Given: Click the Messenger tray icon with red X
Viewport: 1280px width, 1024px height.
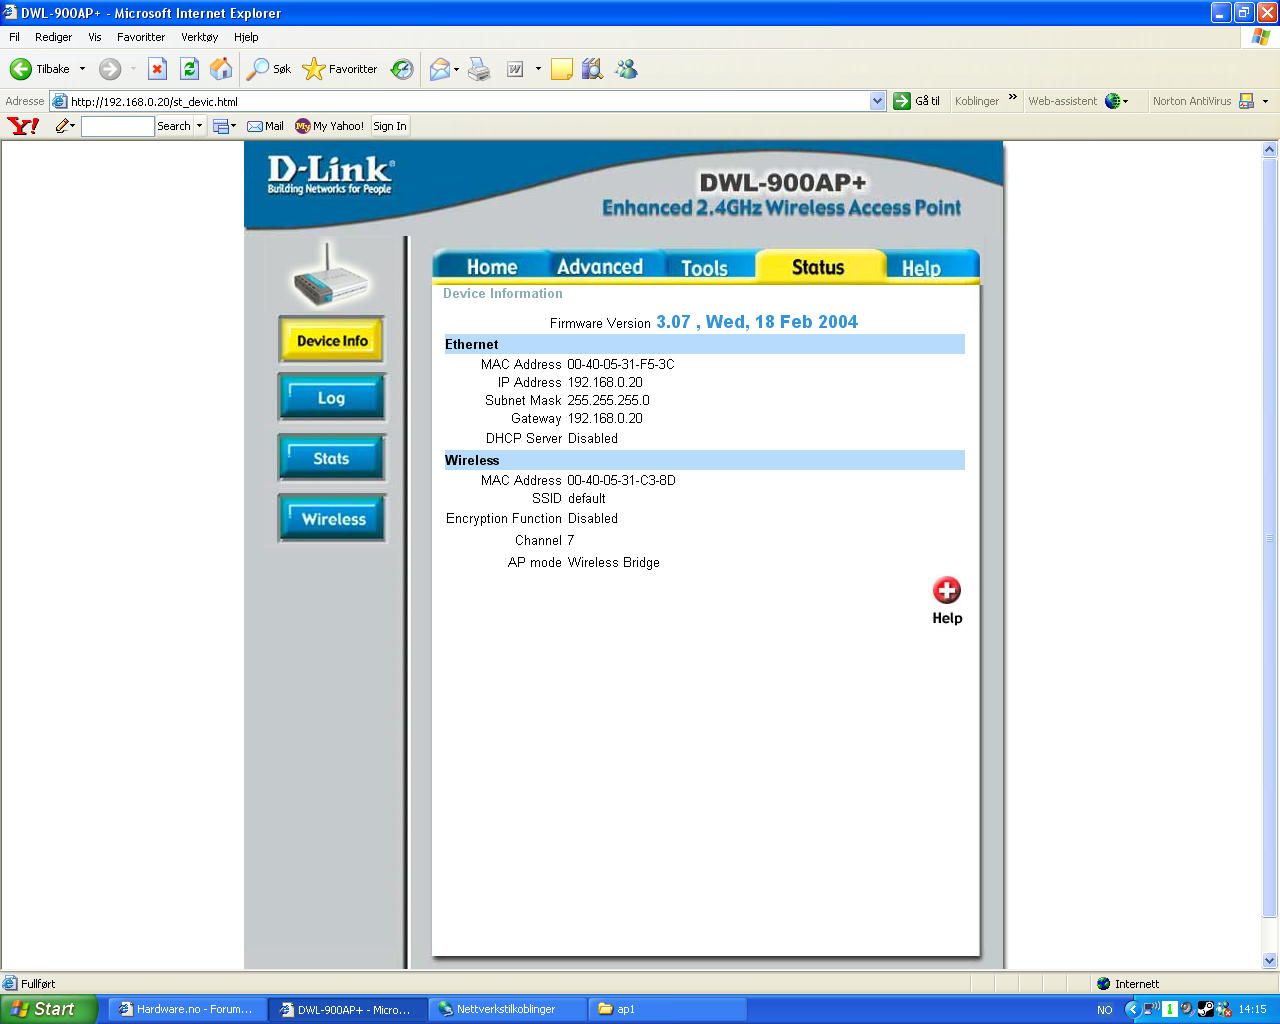Looking at the screenshot, I should coord(1224,1009).
